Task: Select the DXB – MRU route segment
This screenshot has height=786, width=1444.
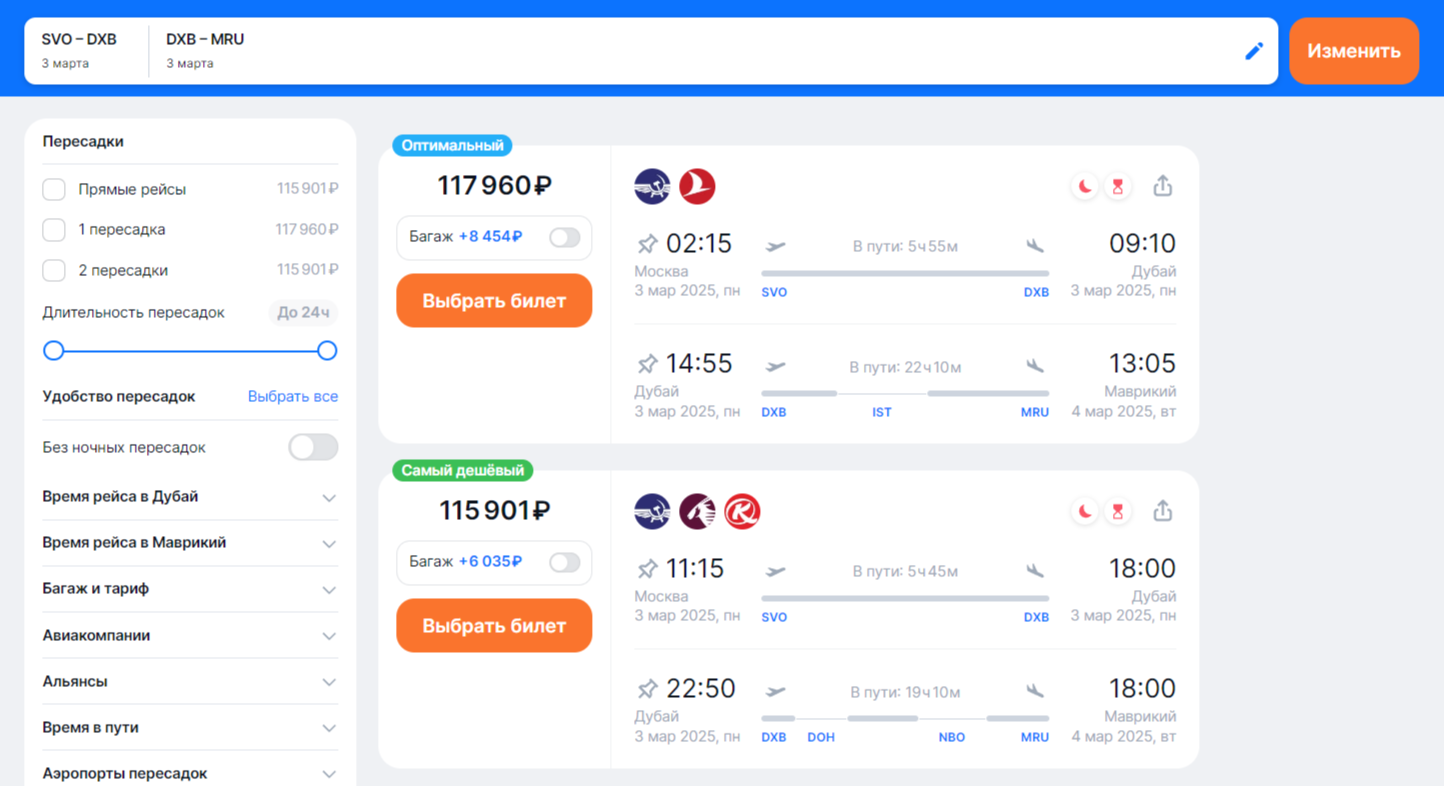Action: click(x=205, y=50)
